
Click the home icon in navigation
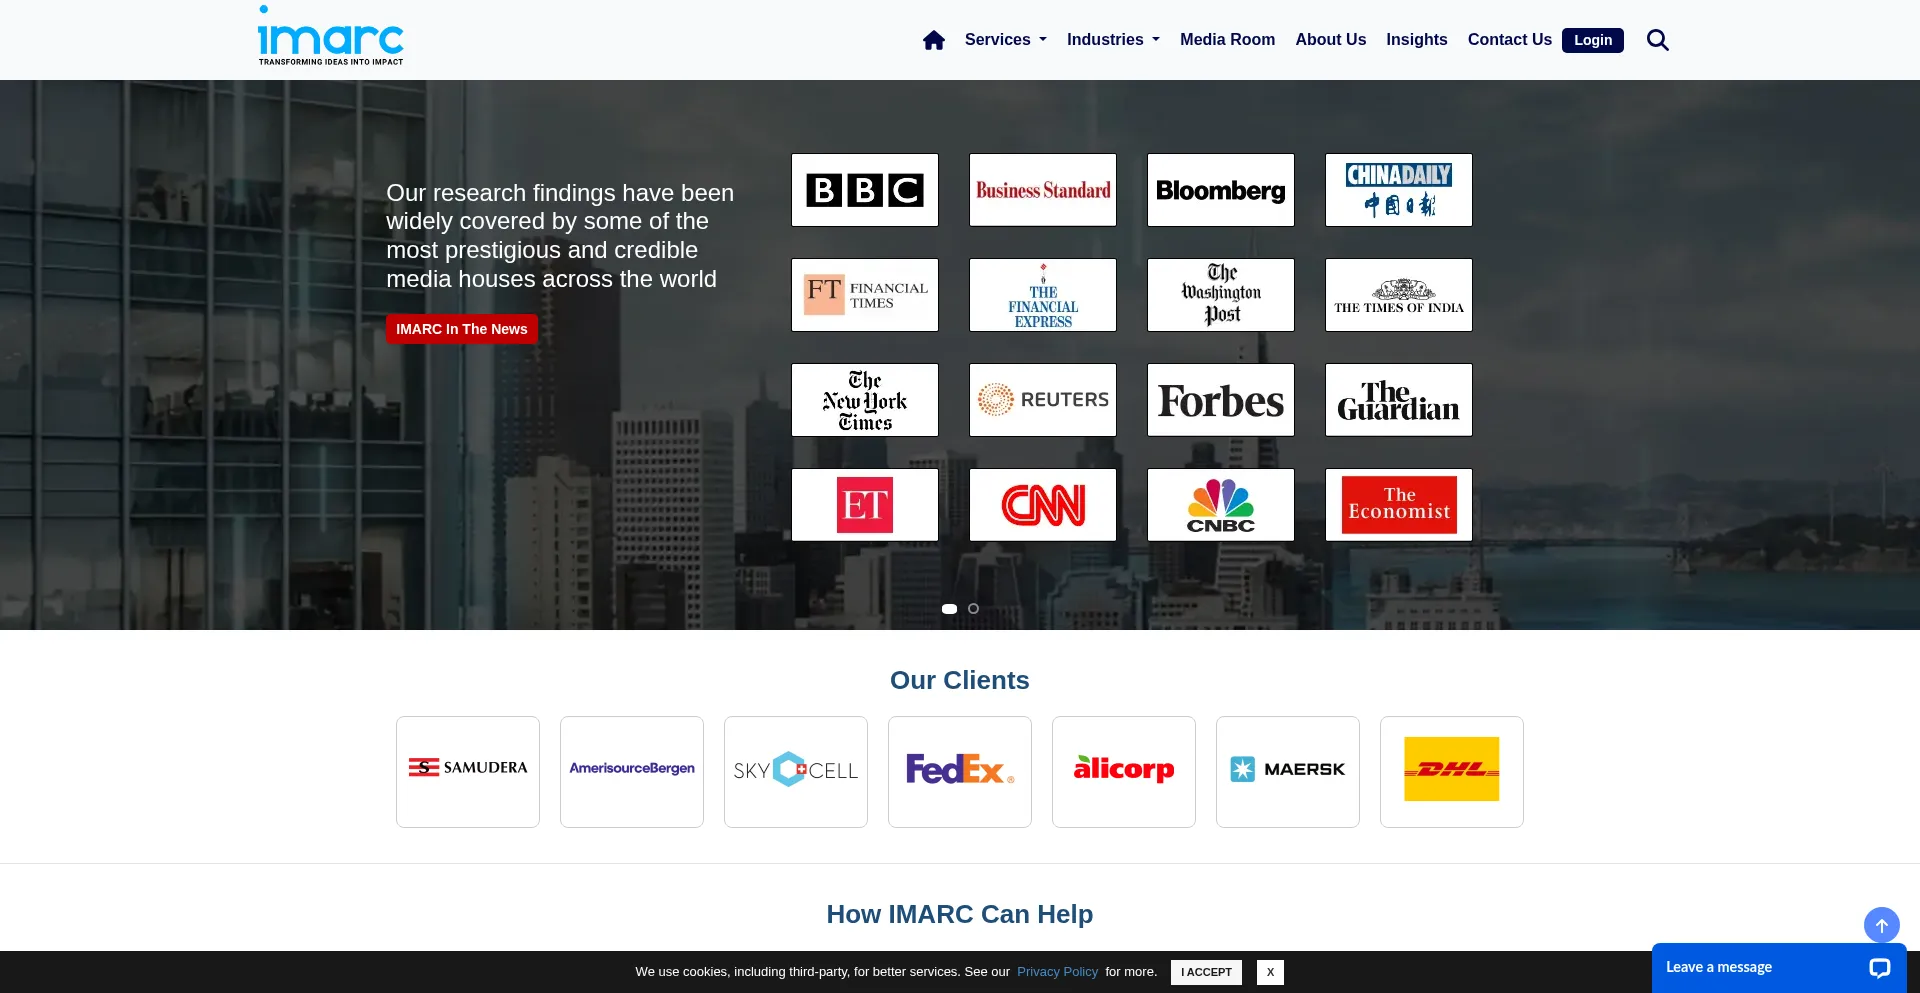click(x=933, y=40)
